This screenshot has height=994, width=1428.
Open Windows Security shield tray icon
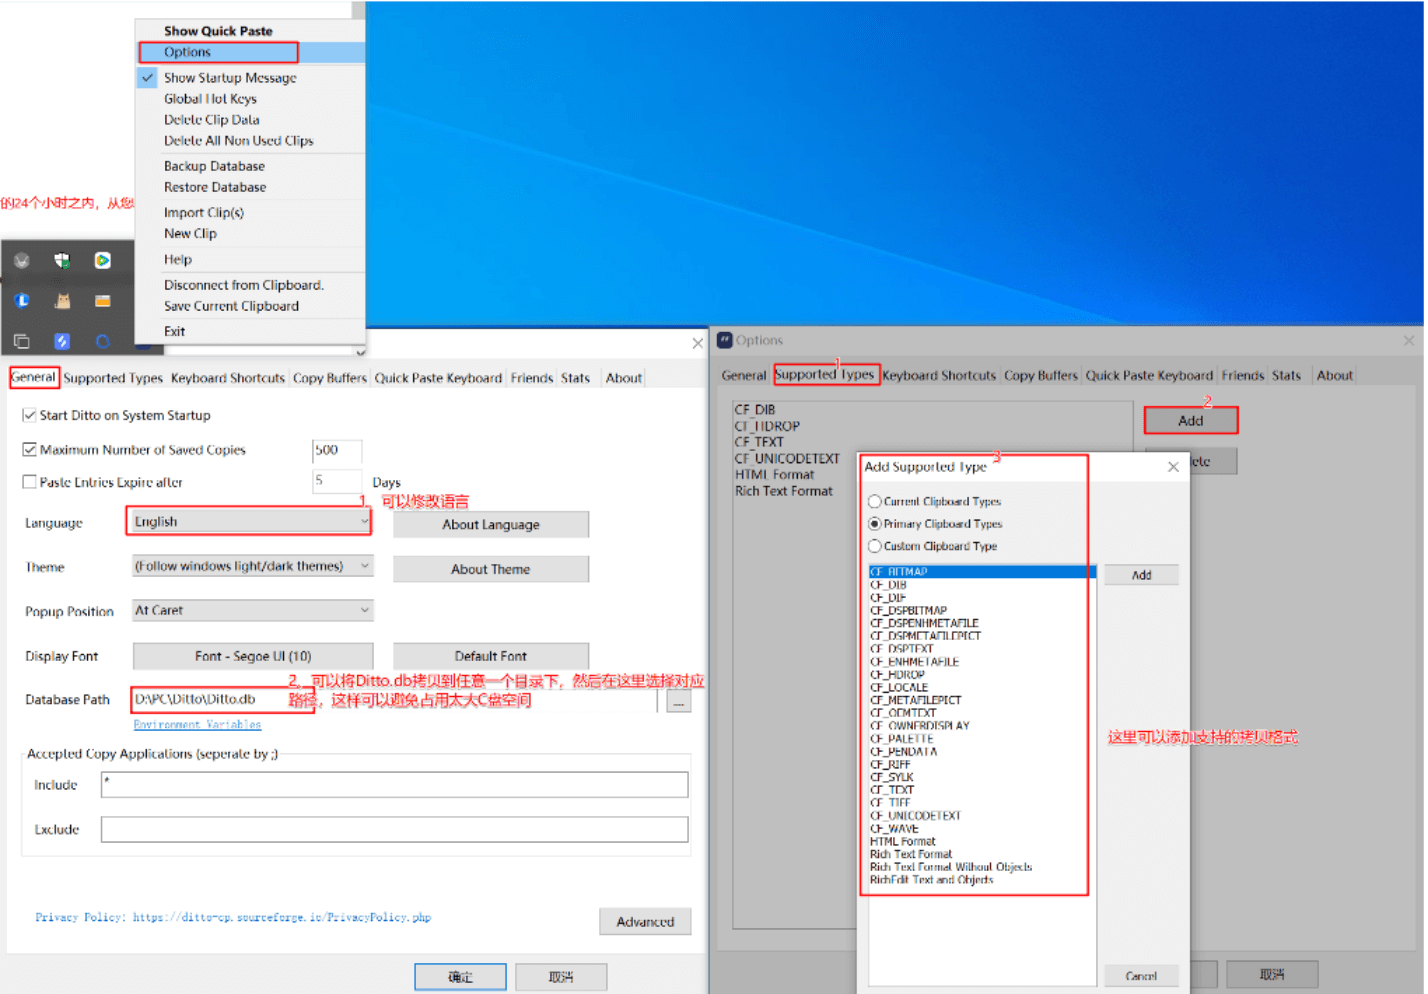pyautogui.click(x=62, y=261)
